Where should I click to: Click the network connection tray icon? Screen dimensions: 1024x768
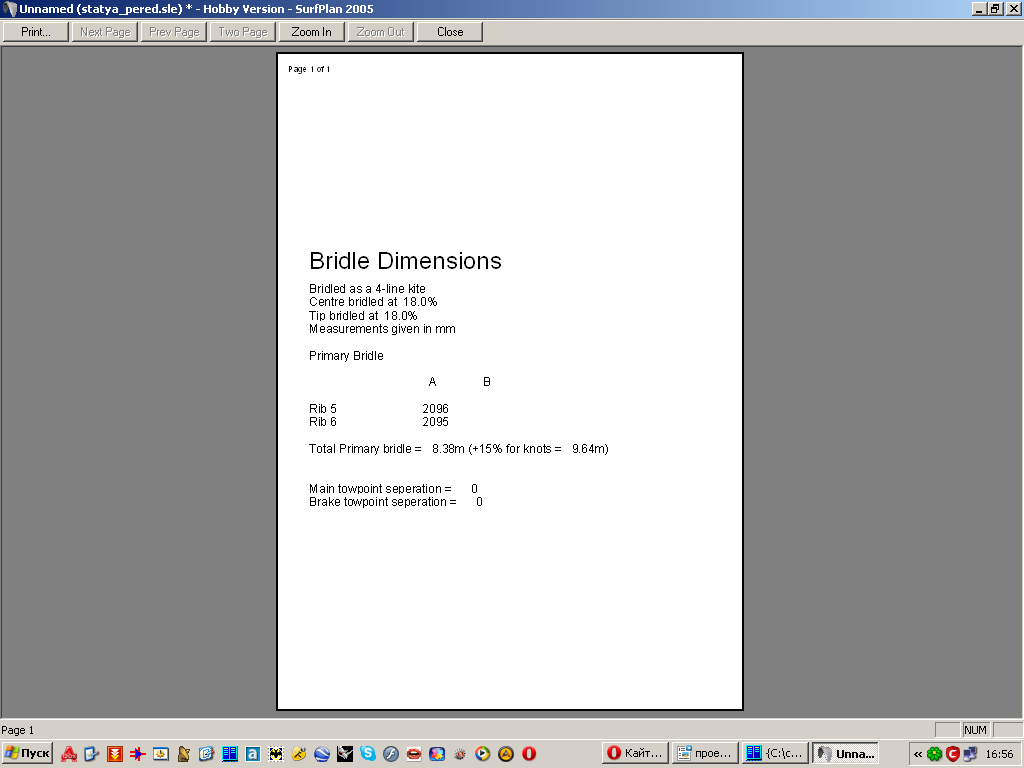pos(970,754)
